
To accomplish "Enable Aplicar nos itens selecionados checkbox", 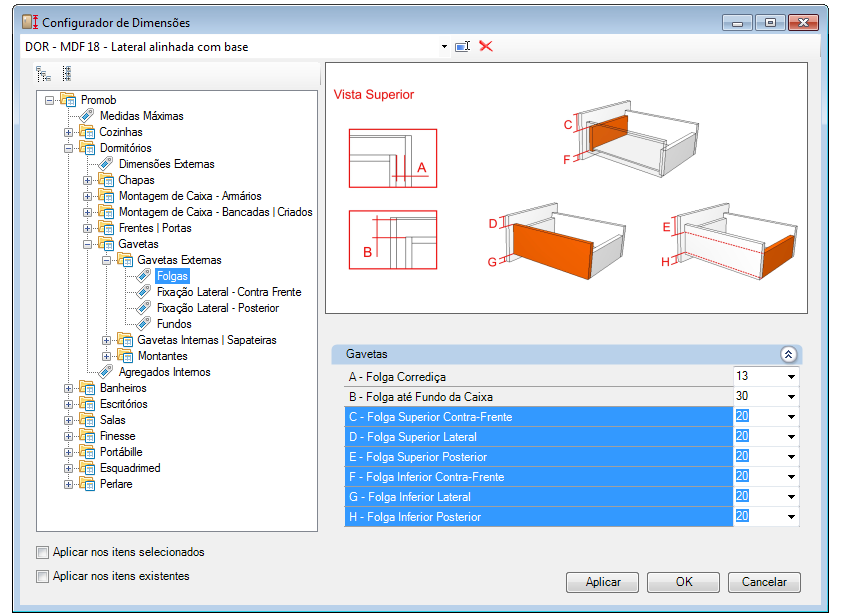I will (x=42, y=552).
